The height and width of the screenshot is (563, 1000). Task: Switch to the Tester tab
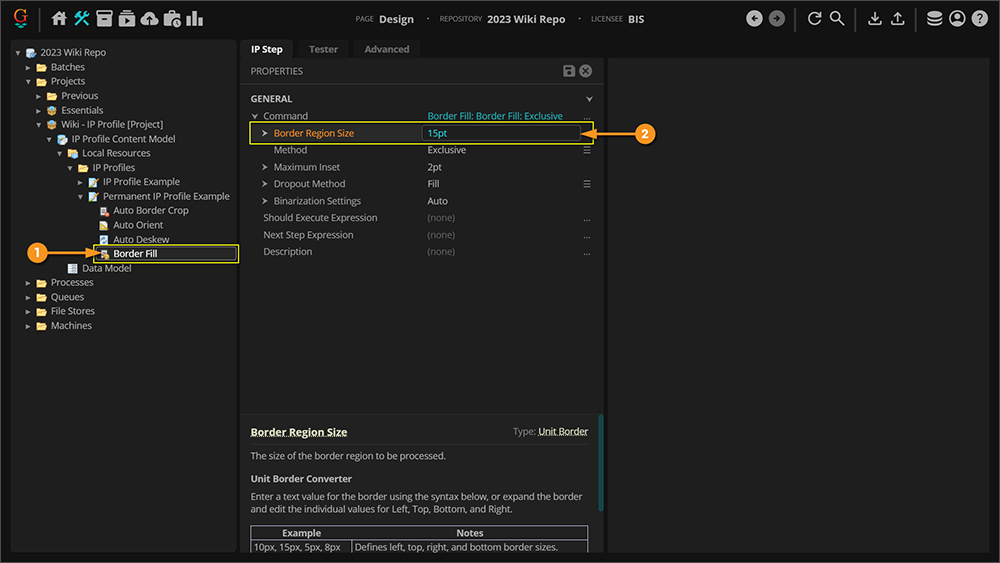323,49
